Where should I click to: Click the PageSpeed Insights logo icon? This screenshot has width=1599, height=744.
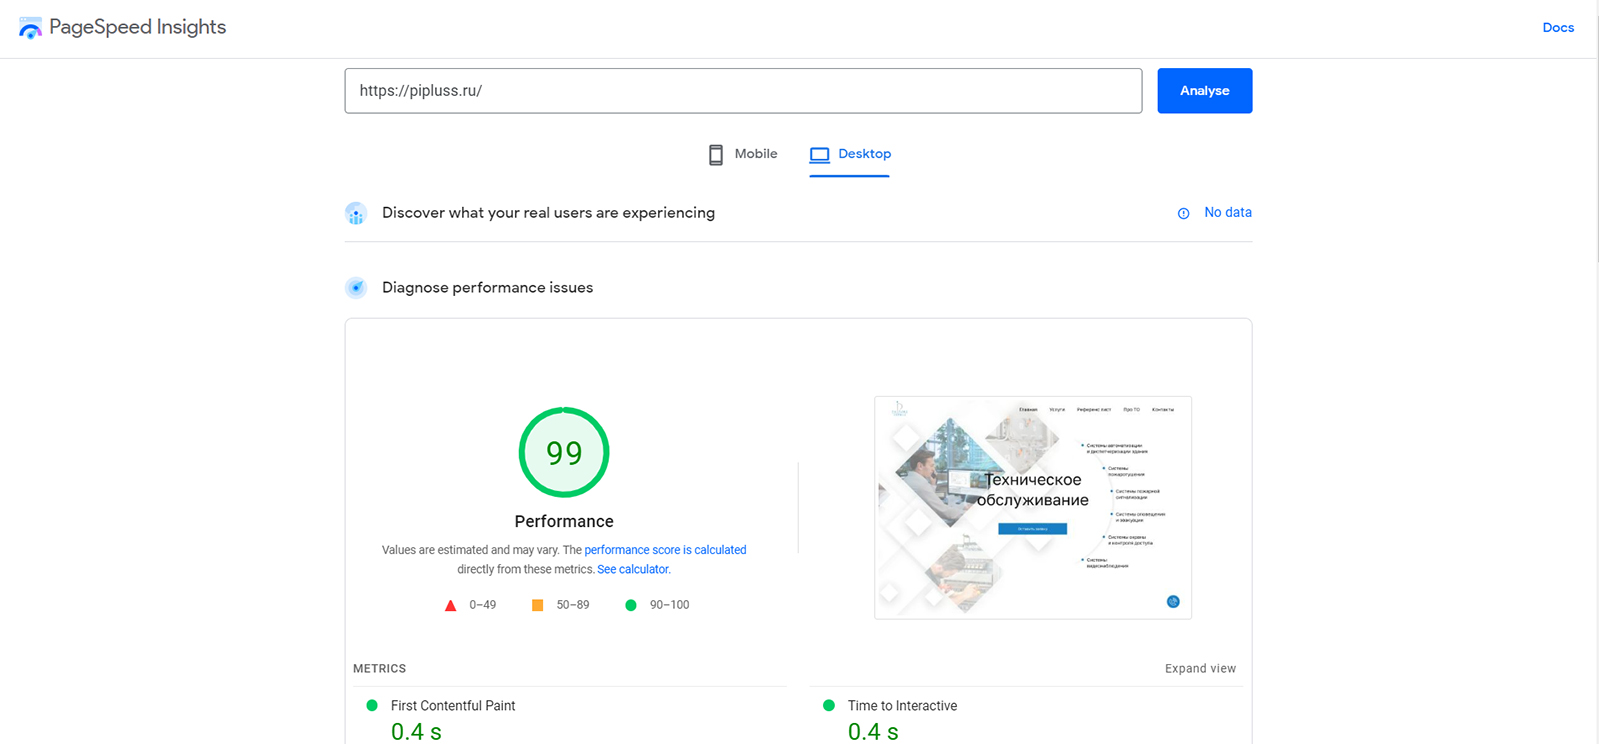point(30,28)
